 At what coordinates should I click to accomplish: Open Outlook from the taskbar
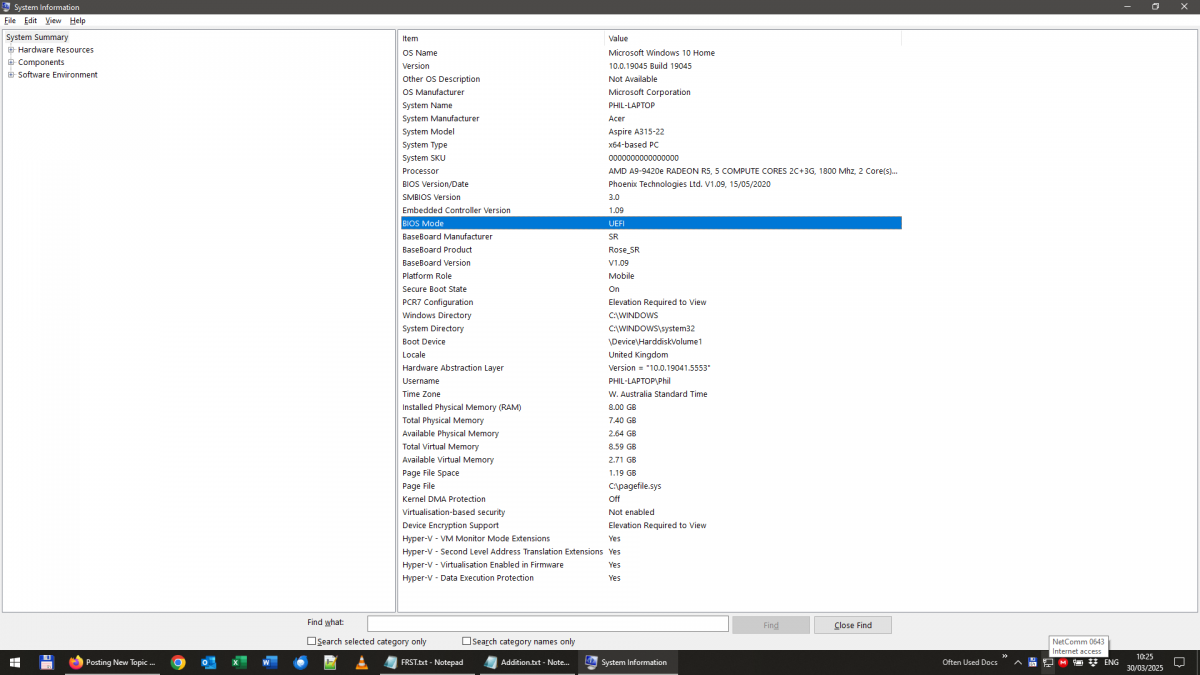click(209, 662)
